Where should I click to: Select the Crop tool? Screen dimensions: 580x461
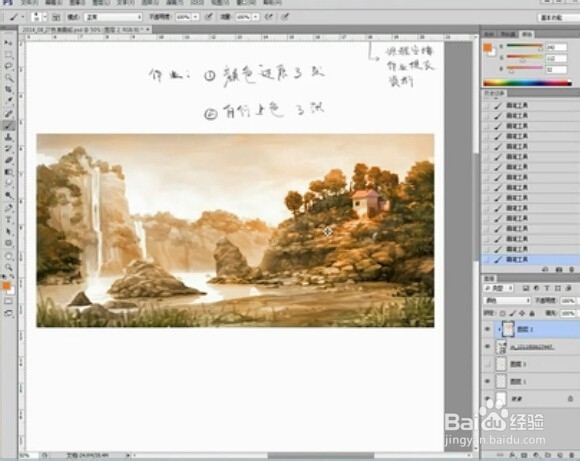point(8,89)
